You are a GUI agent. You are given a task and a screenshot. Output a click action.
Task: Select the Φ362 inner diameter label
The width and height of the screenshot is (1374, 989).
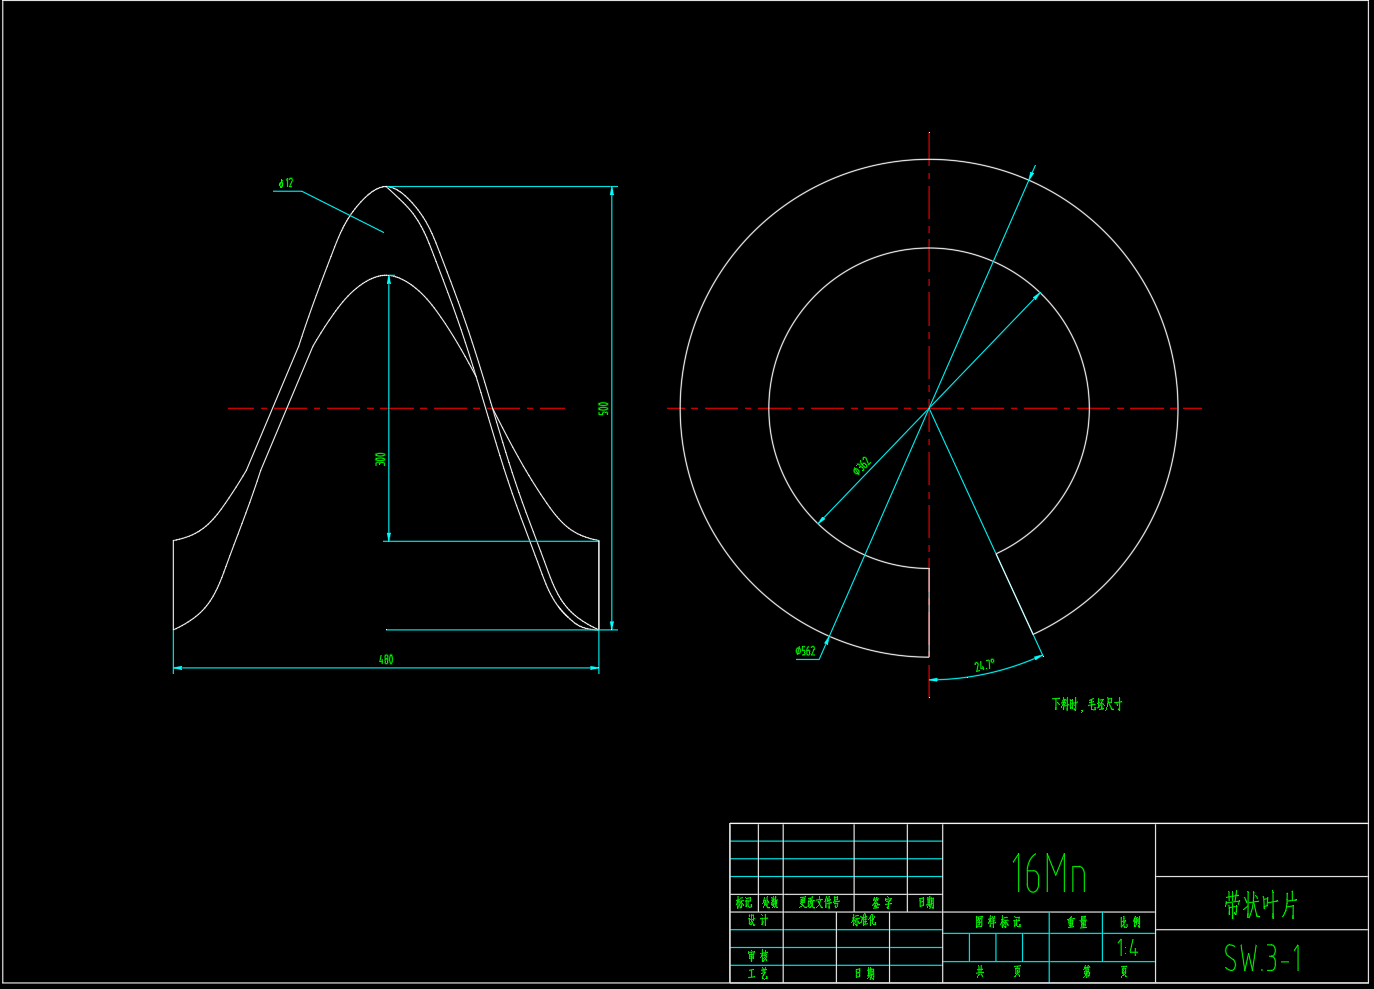(x=861, y=466)
